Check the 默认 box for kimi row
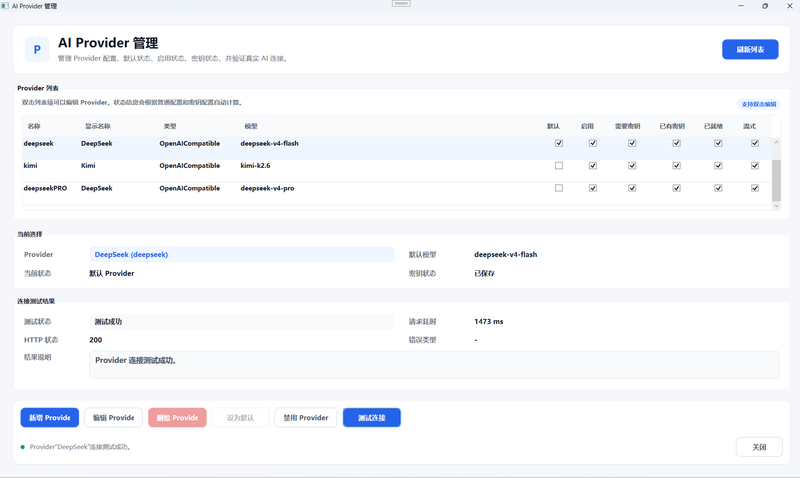Viewport: 800px width, 478px height. tap(559, 166)
